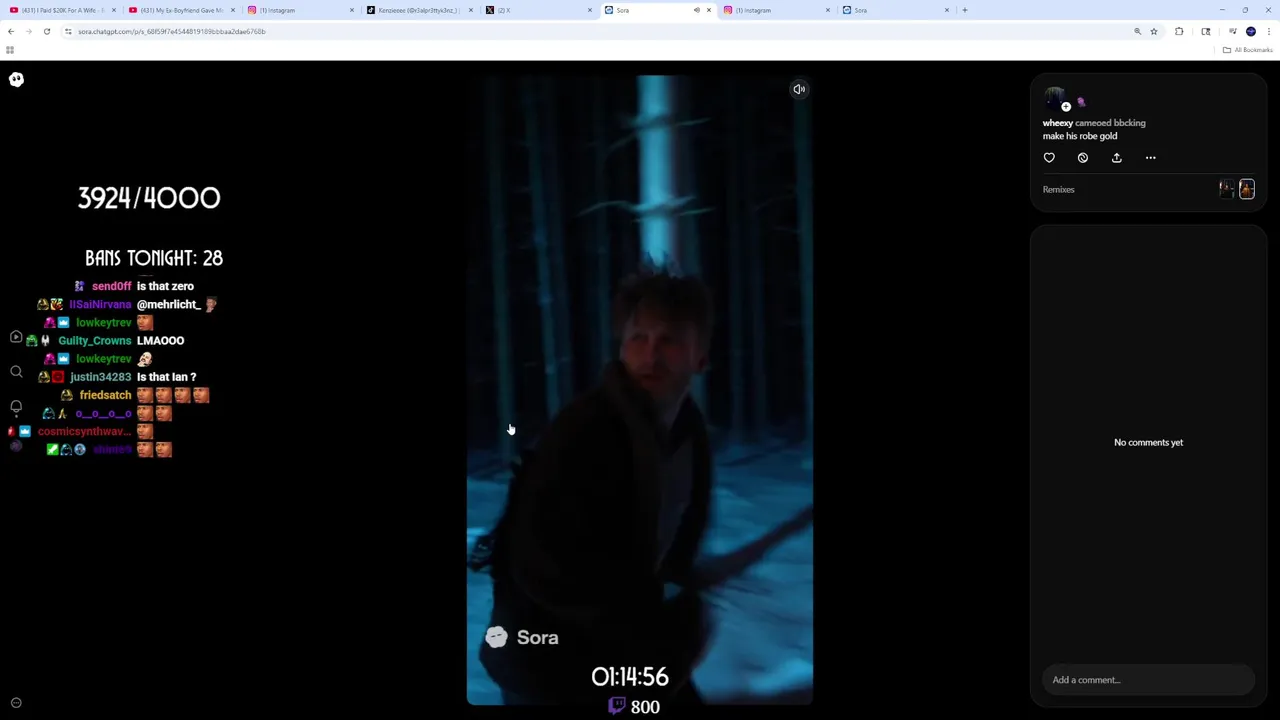
Task: Go back with the browser back arrow
Action: pyautogui.click(x=11, y=31)
